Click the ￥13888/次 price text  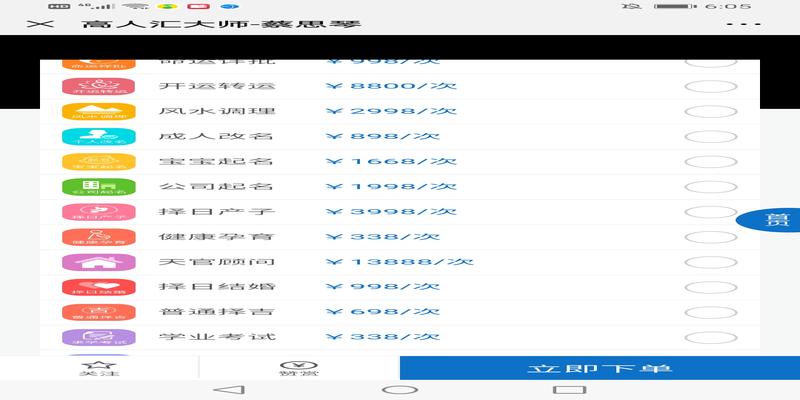pos(400,262)
